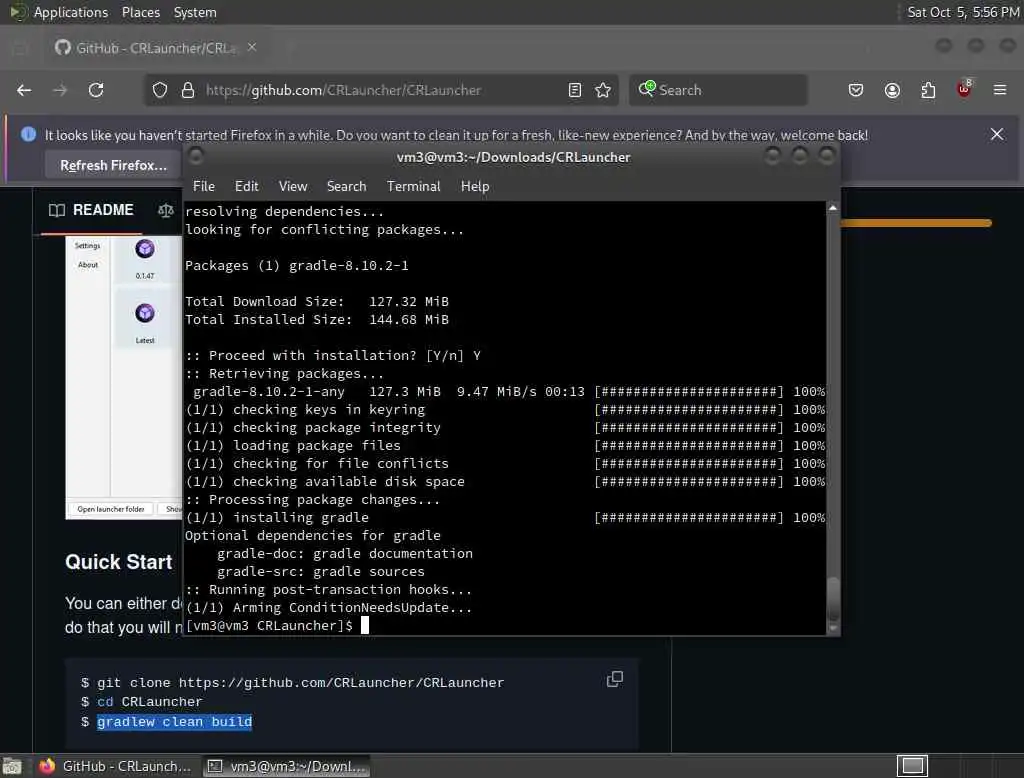This screenshot has width=1024, height=778.
Task: Open terminal Help menu
Action: pyautogui.click(x=475, y=186)
